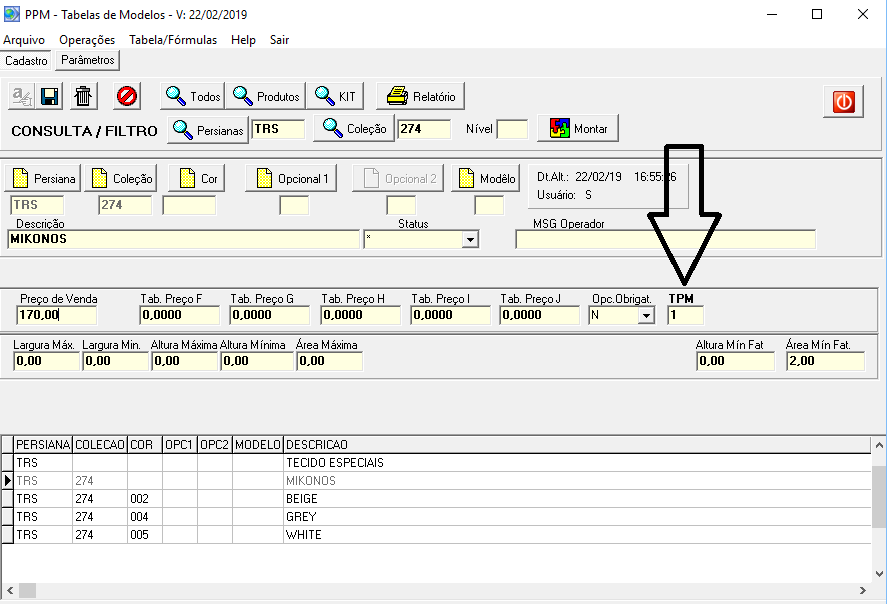This screenshot has height=604, width=887.
Task: Click the Área Máxima field
Action: pyautogui.click(x=329, y=361)
